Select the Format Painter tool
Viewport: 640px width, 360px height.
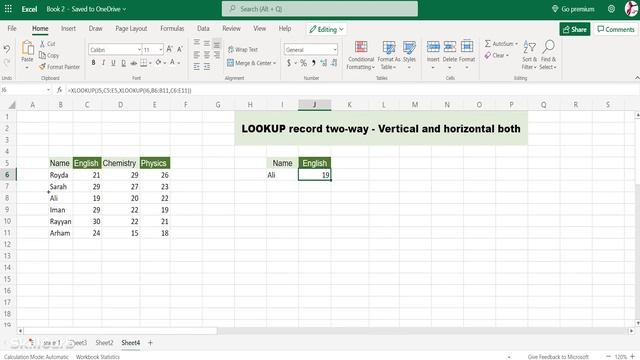pos(59,67)
